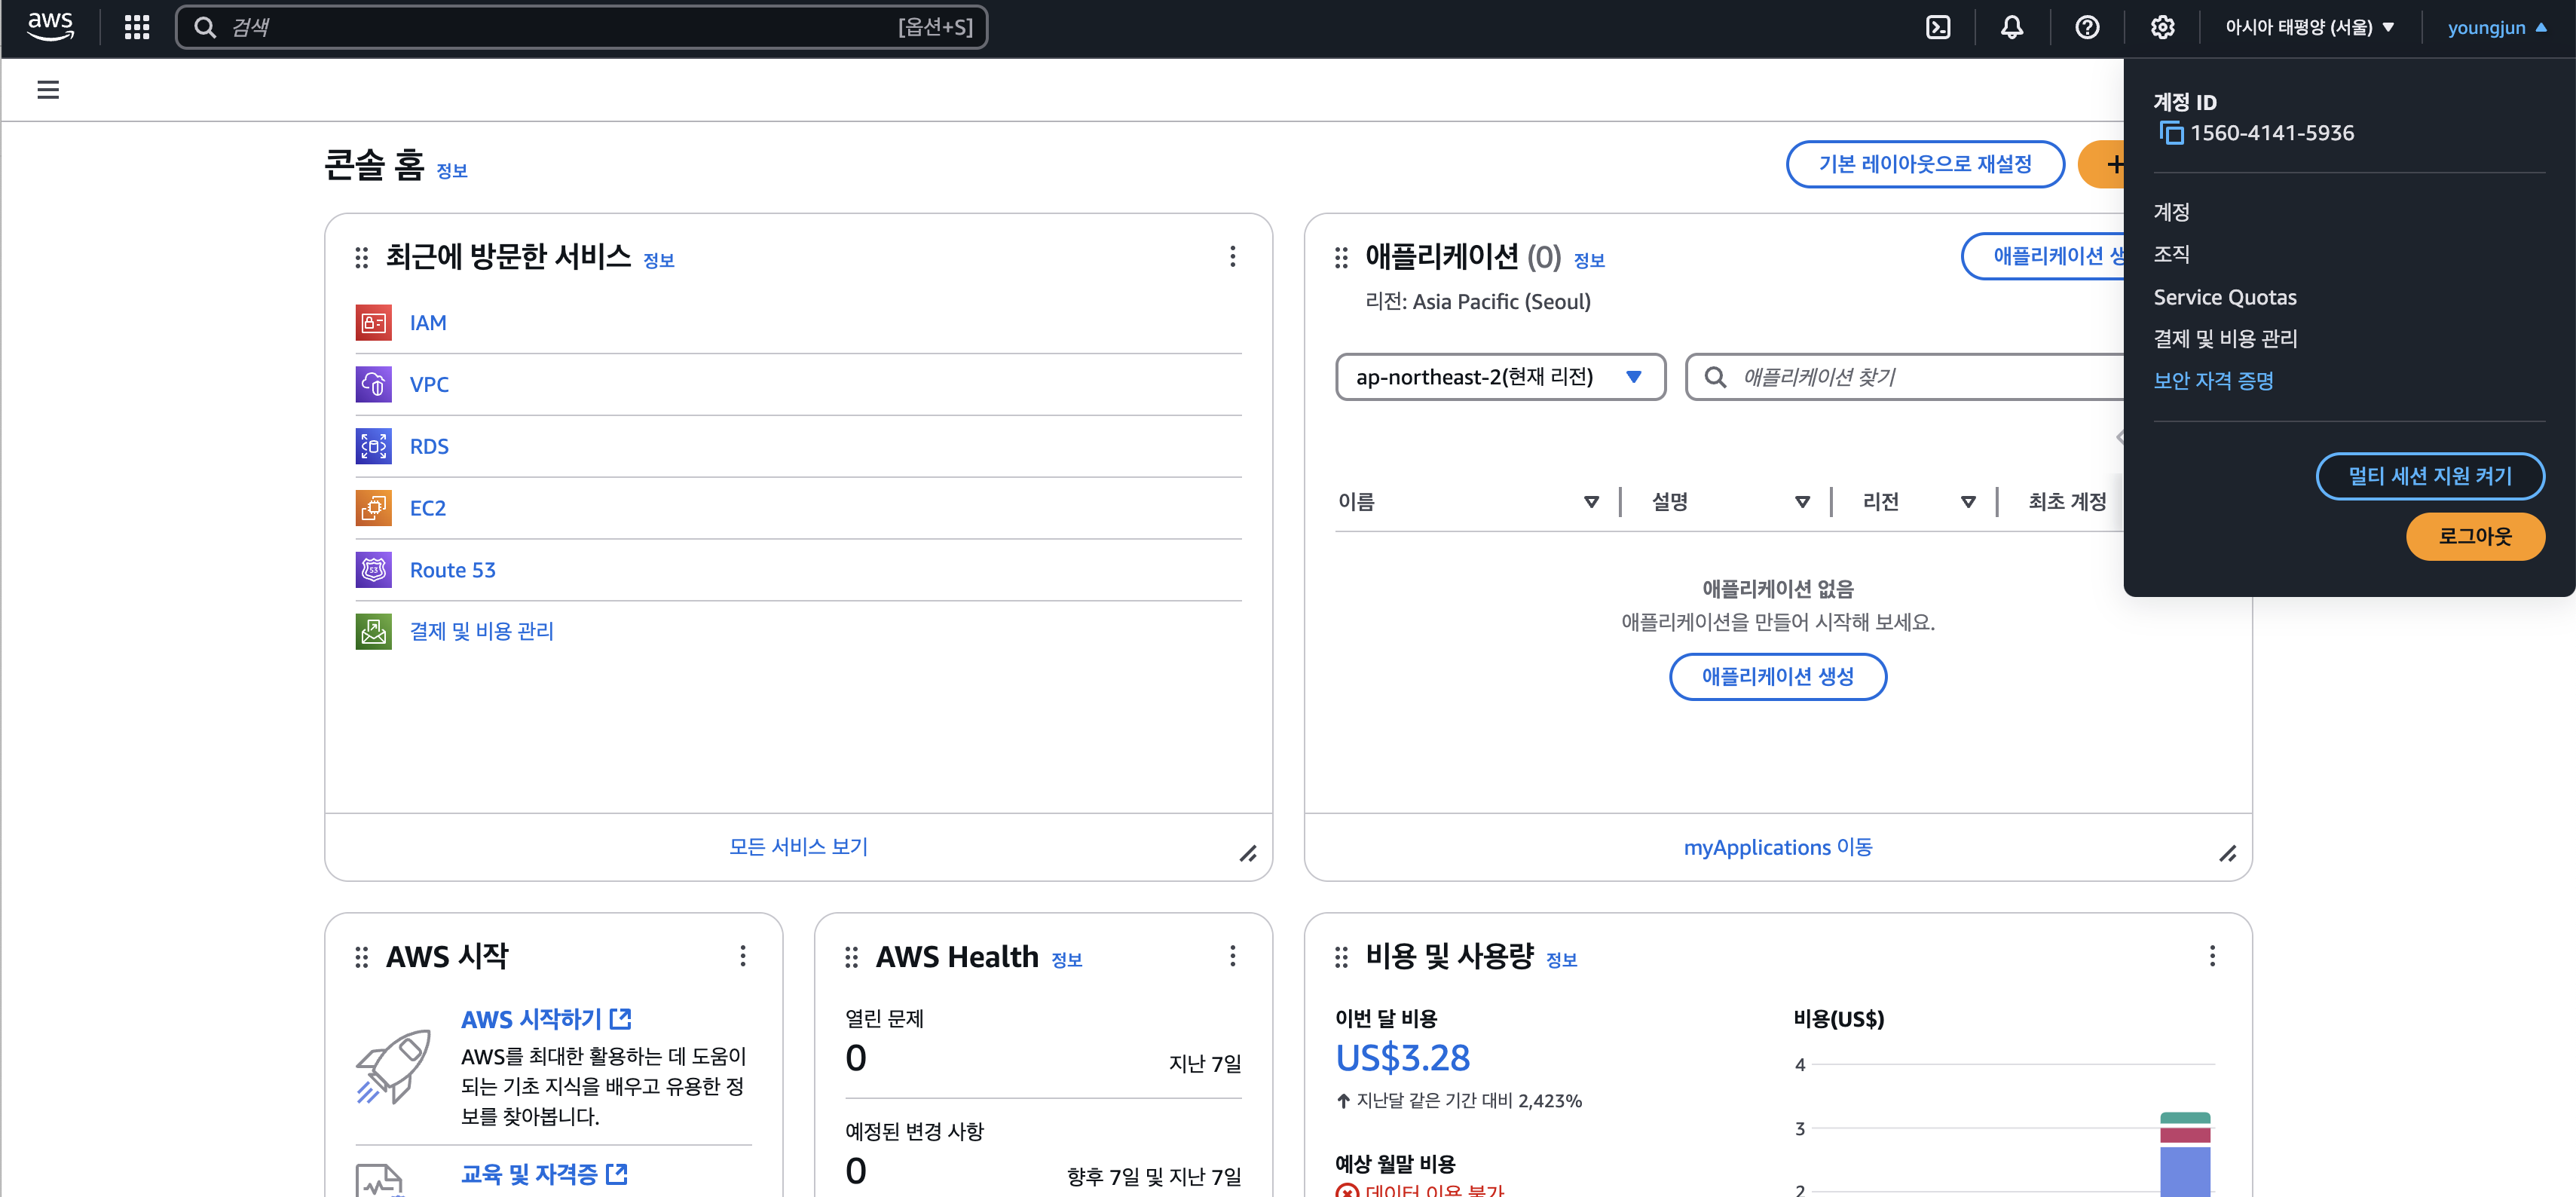Click the Route 53 service icon
The width and height of the screenshot is (2576, 1197).
pyautogui.click(x=373, y=570)
